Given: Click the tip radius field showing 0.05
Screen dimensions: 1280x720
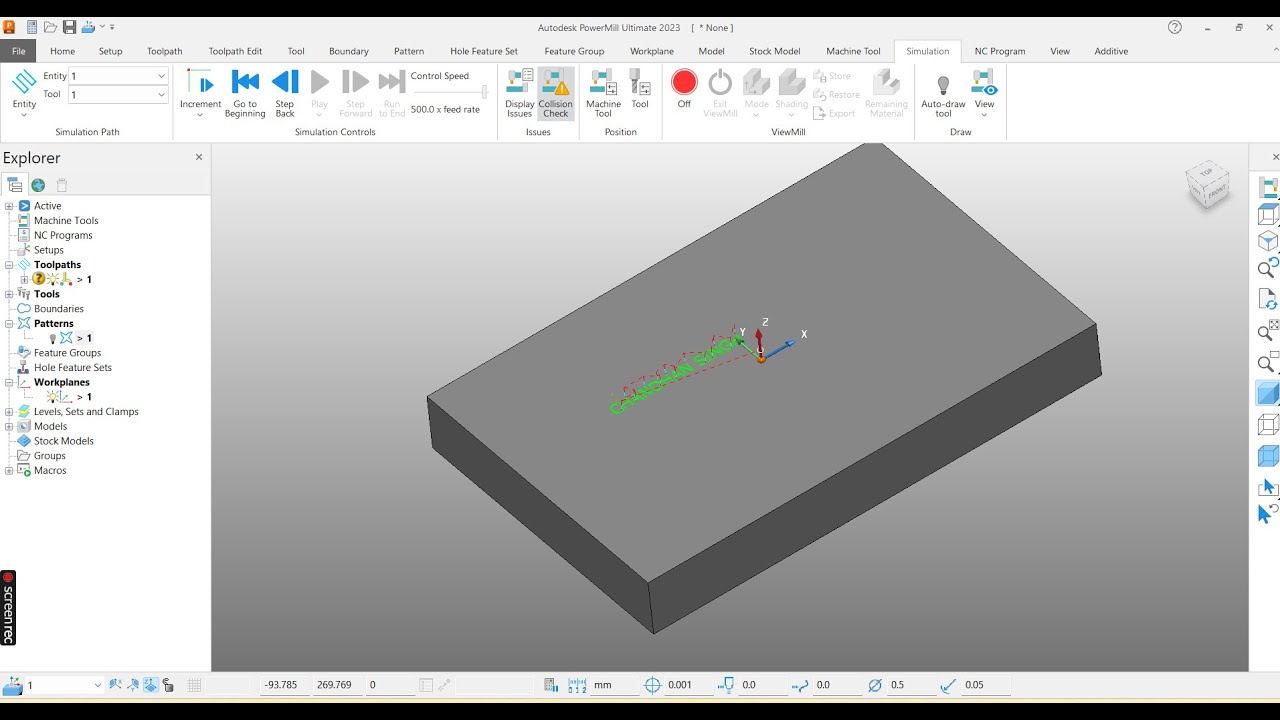Looking at the screenshot, I should tap(985, 685).
